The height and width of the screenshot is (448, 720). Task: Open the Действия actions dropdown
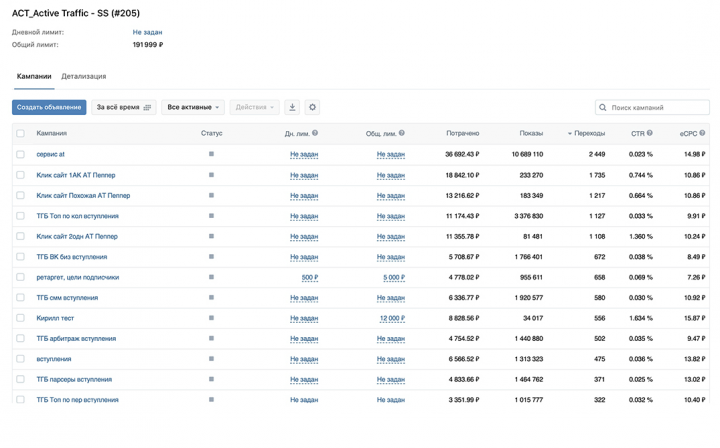254,107
